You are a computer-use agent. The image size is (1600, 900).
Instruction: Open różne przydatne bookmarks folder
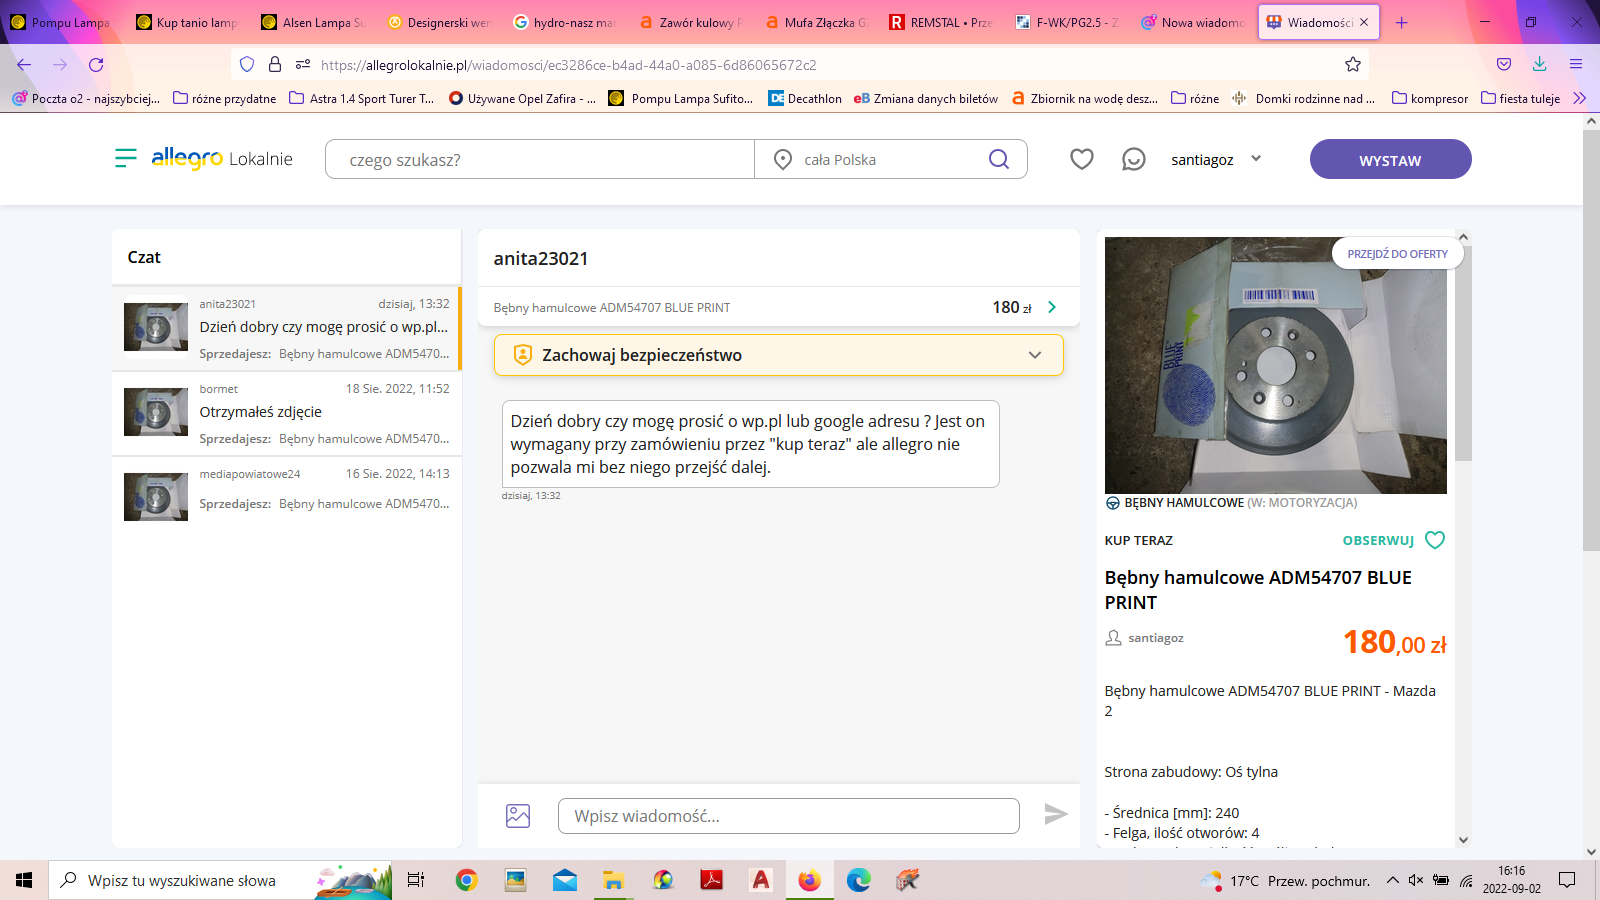(x=225, y=98)
